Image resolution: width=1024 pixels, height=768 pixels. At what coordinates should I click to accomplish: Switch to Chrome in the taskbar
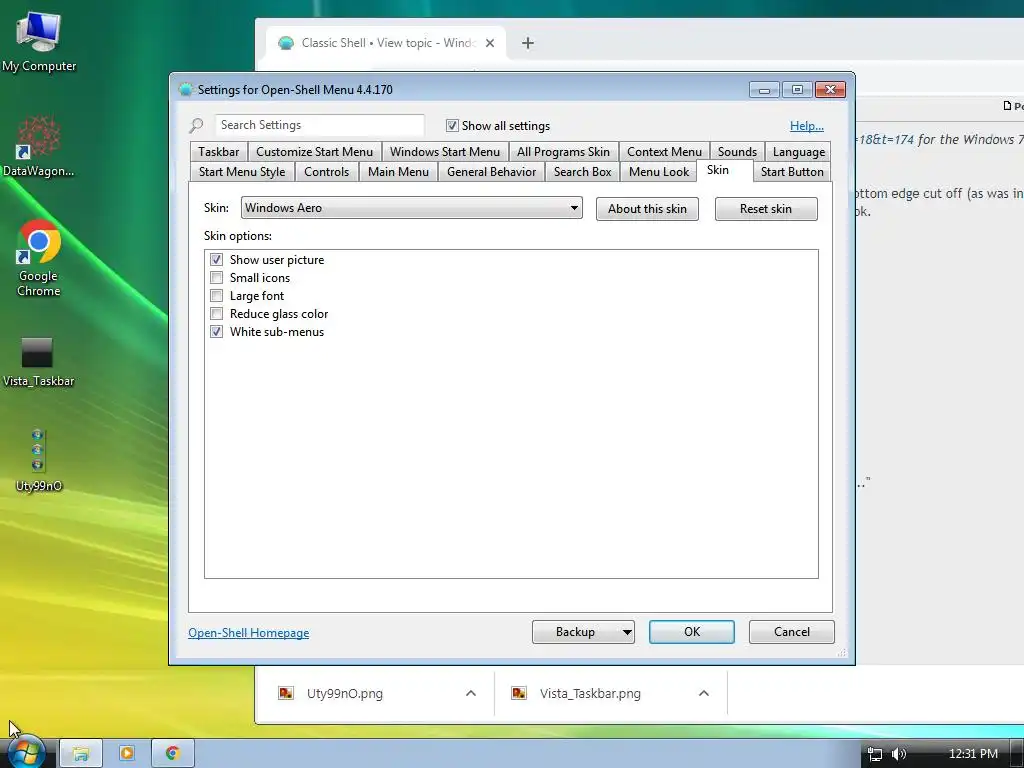[172, 754]
